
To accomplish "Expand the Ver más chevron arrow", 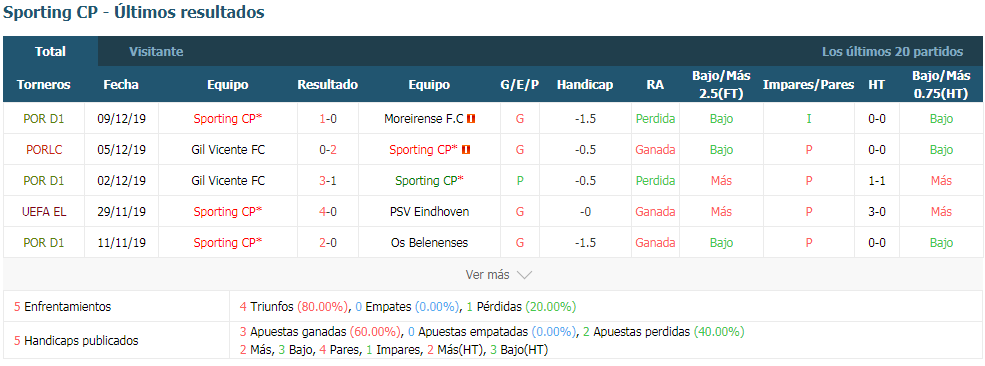I will point(525,275).
